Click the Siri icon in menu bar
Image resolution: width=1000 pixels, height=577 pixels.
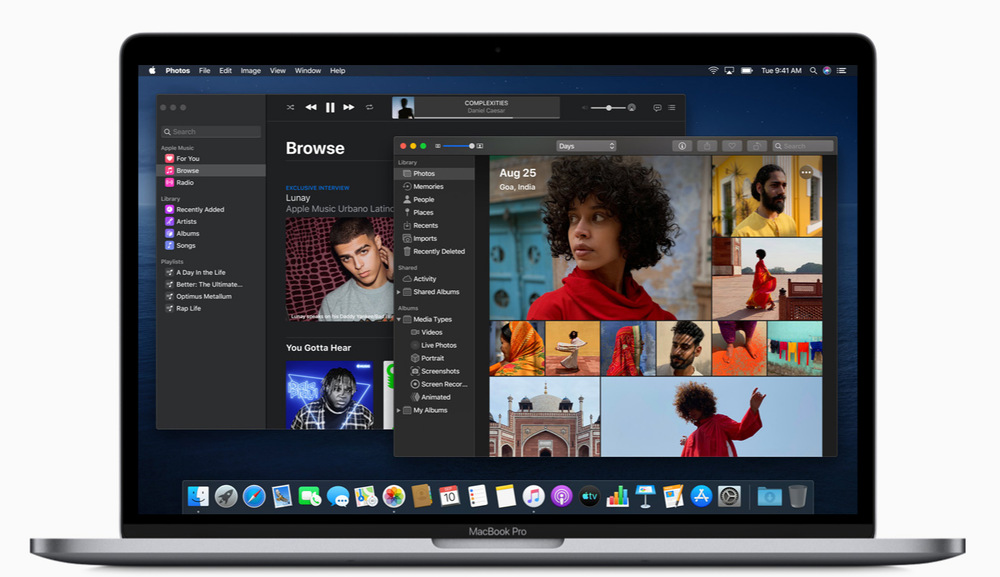[827, 71]
